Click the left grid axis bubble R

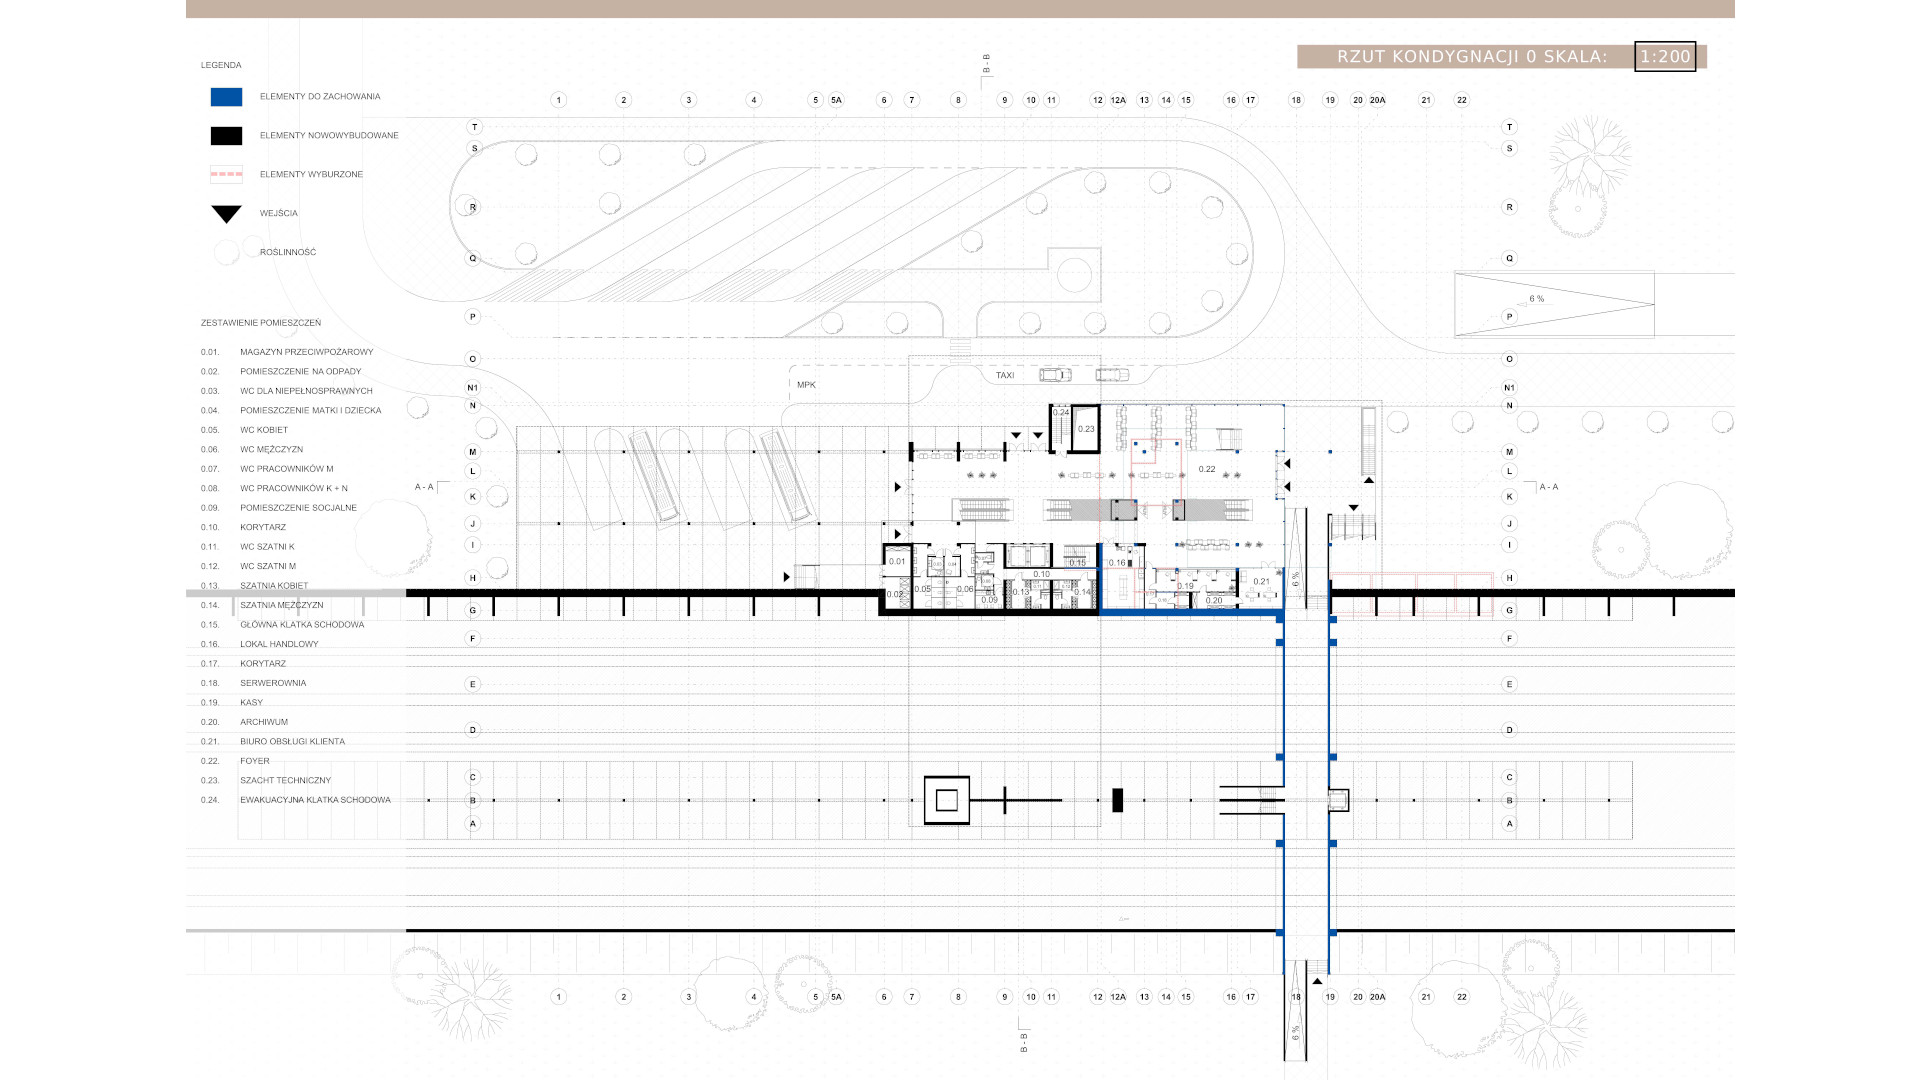pos(474,208)
